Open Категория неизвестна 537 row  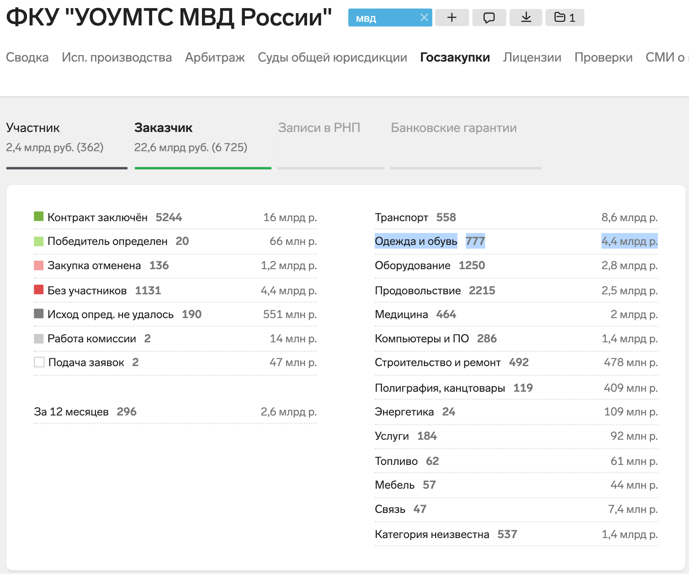(516, 534)
